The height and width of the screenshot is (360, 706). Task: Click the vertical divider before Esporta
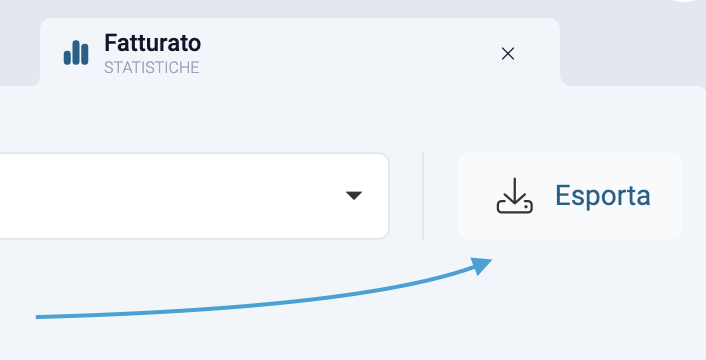click(423, 196)
